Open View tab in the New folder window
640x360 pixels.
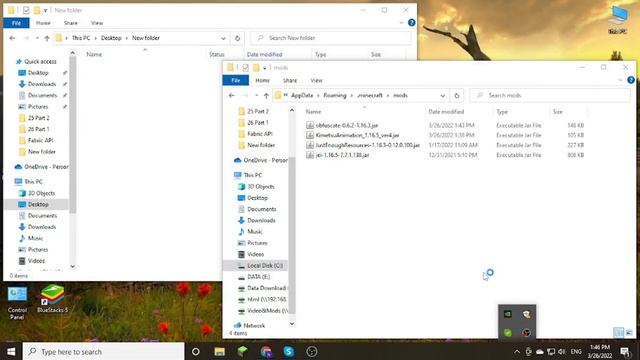97,23
